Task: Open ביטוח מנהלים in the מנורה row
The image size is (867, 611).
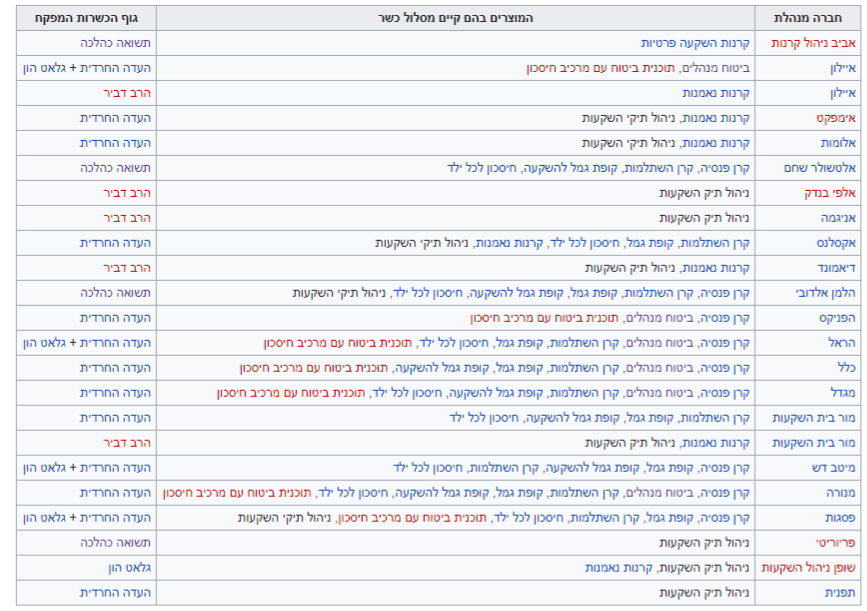Action: pos(660,492)
